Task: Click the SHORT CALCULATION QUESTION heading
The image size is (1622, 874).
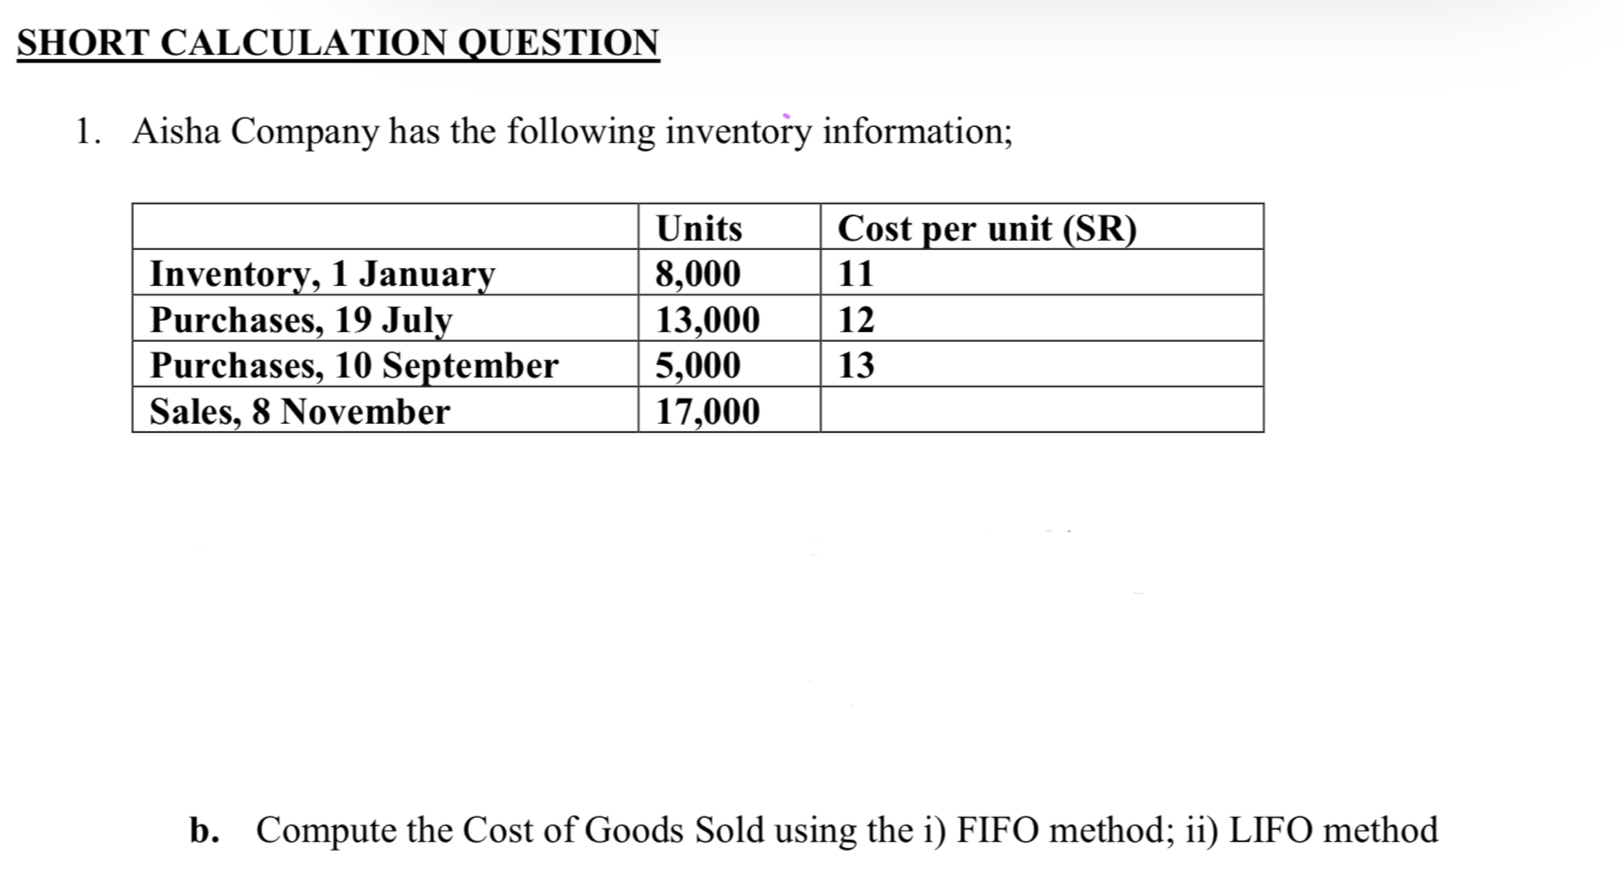Action: tap(338, 43)
